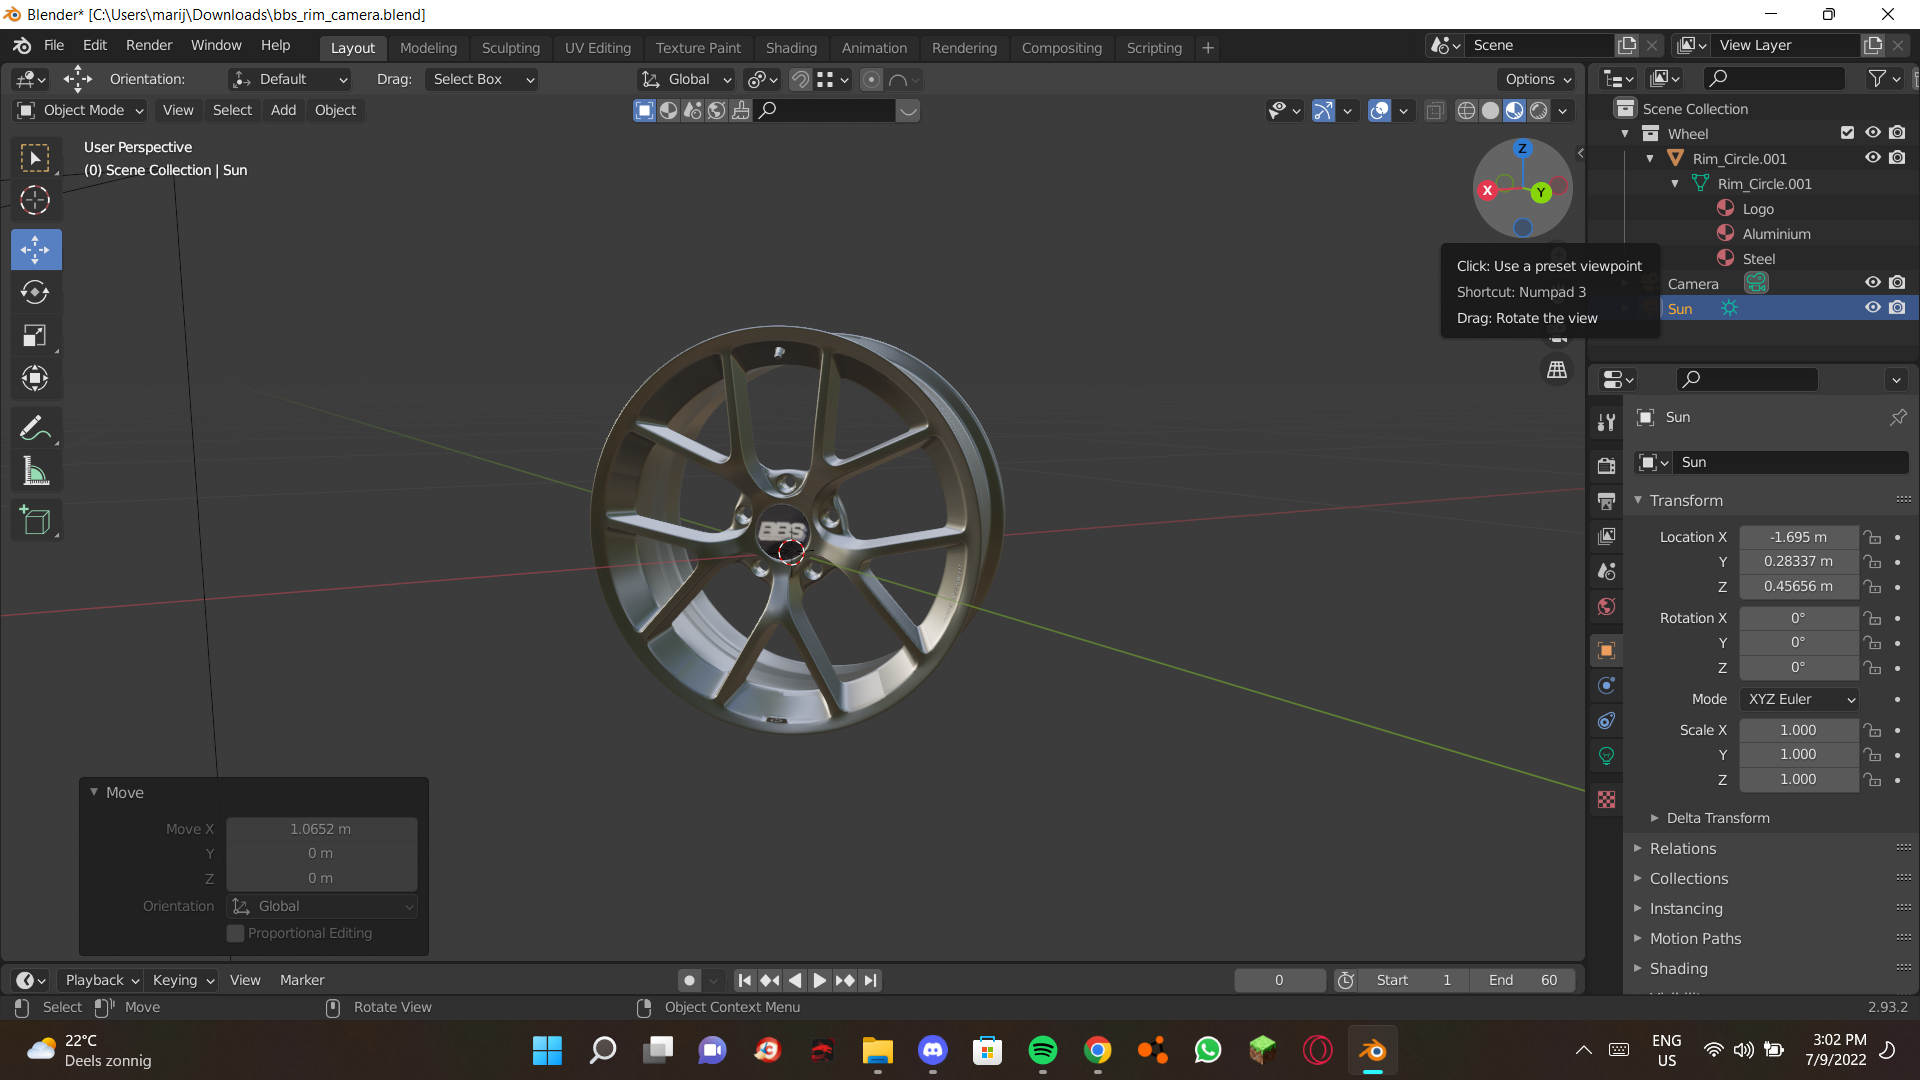
Task: Open the Render menu
Action: point(149,46)
